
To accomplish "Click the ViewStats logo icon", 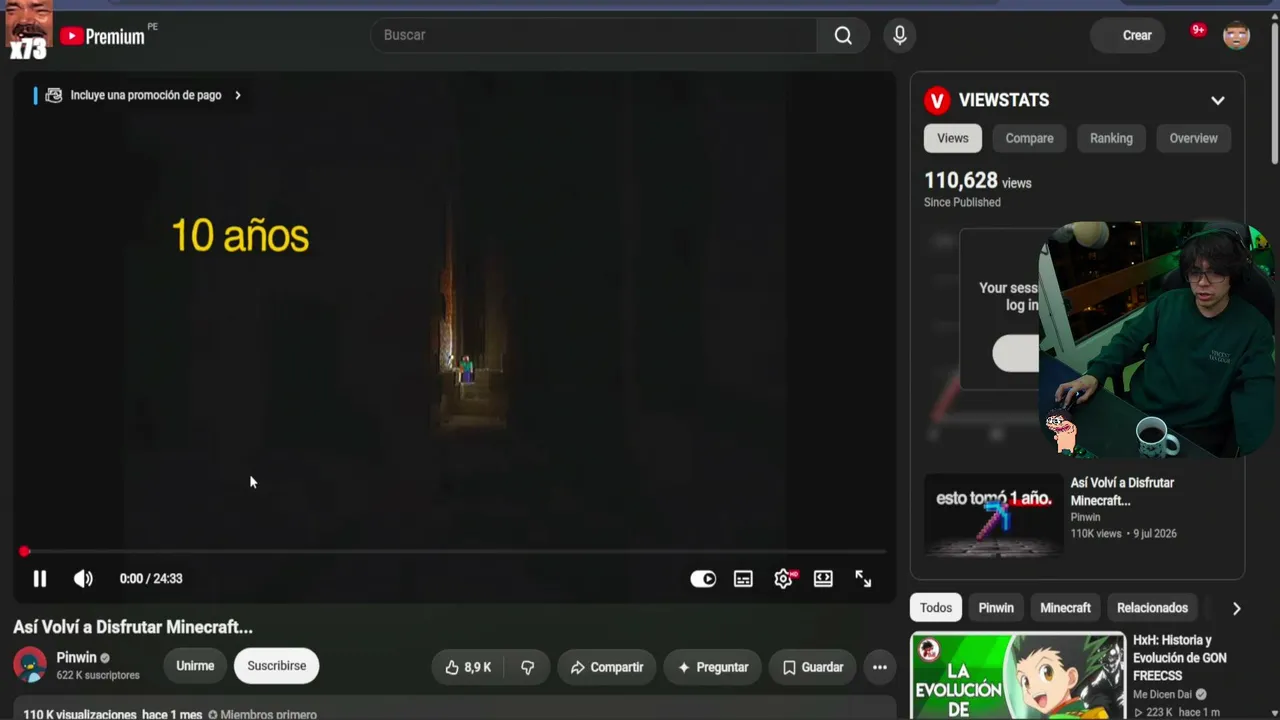I will tap(937, 100).
